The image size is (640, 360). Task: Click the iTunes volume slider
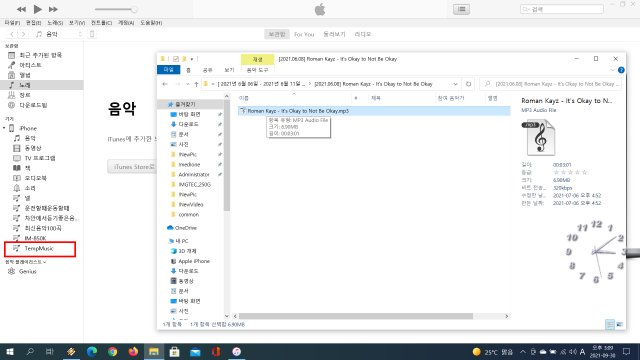[x=116, y=9]
